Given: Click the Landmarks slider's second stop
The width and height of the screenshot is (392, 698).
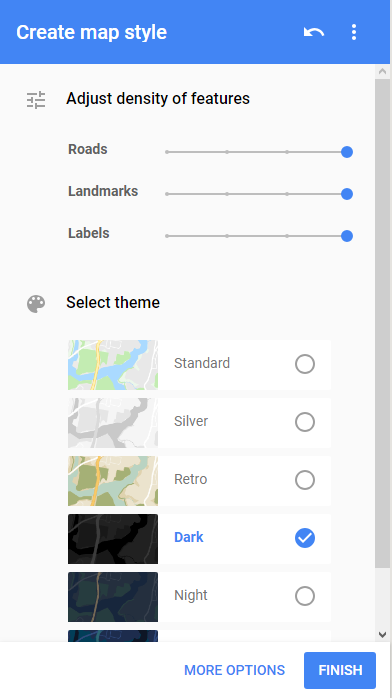Looking at the screenshot, I should click(x=227, y=194).
